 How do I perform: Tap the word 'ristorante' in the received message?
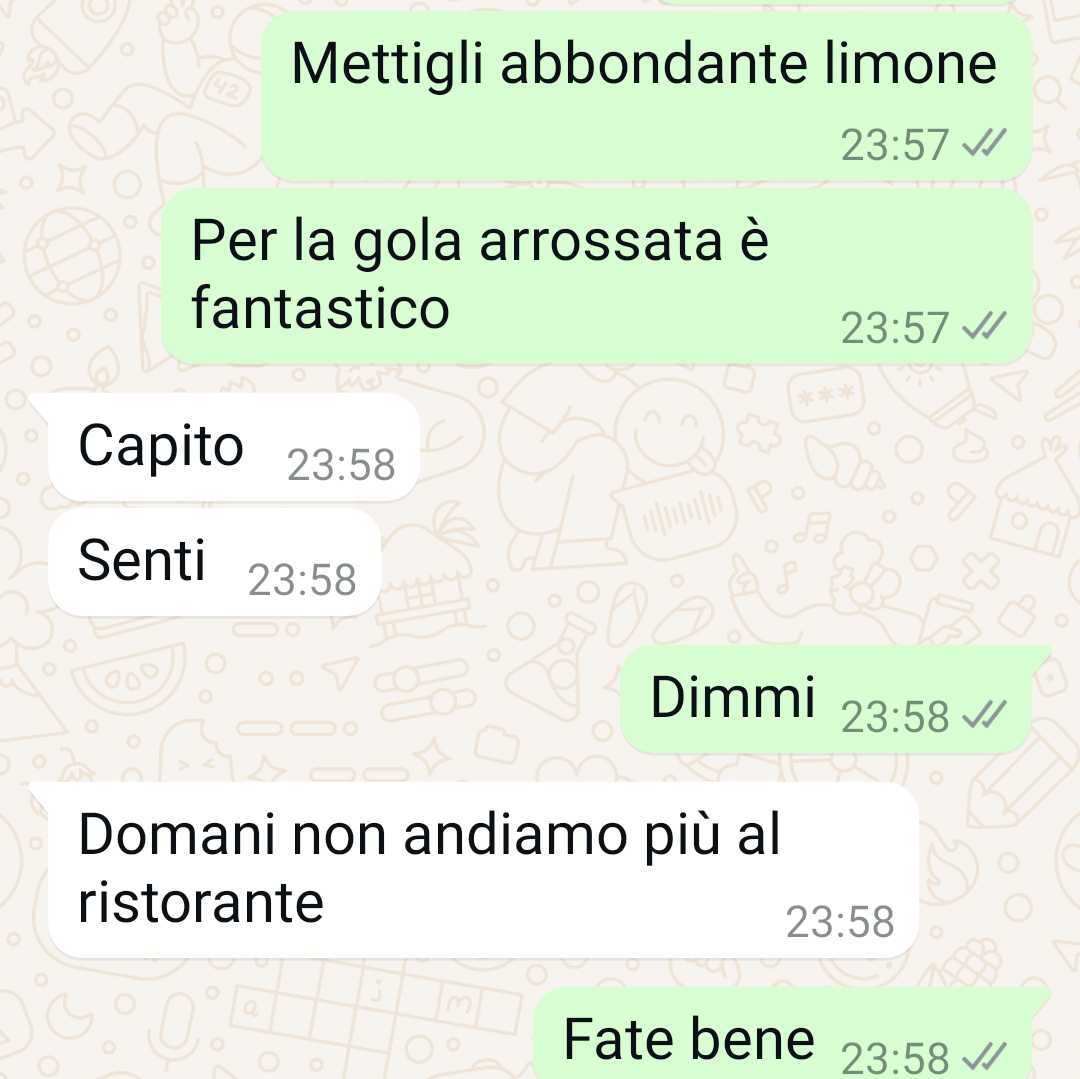coord(201,903)
